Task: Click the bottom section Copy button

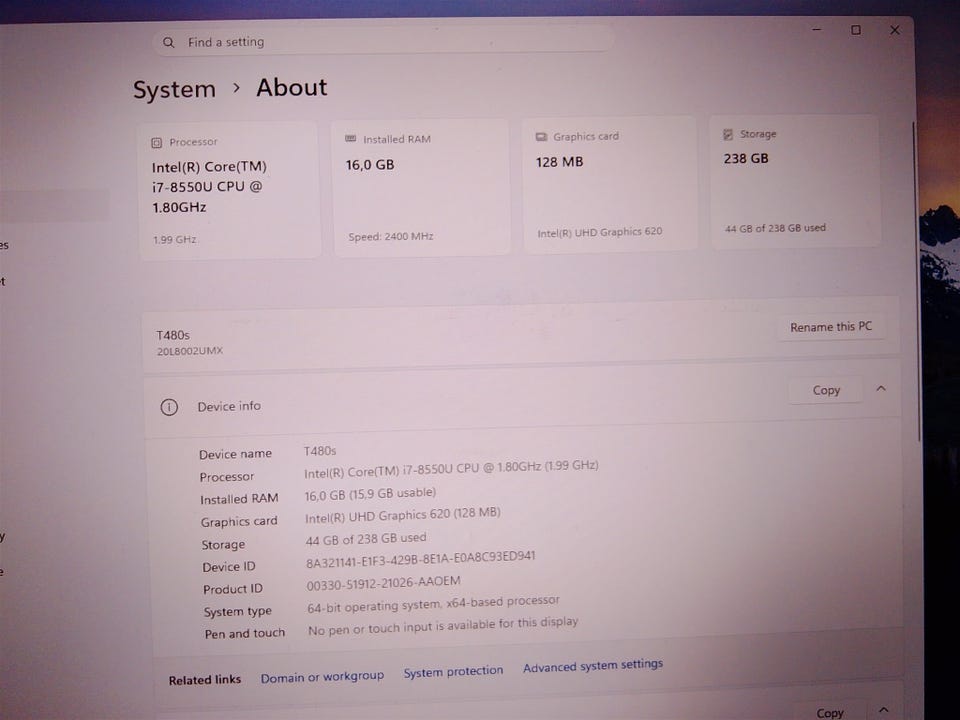Action: click(x=830, y=713)
